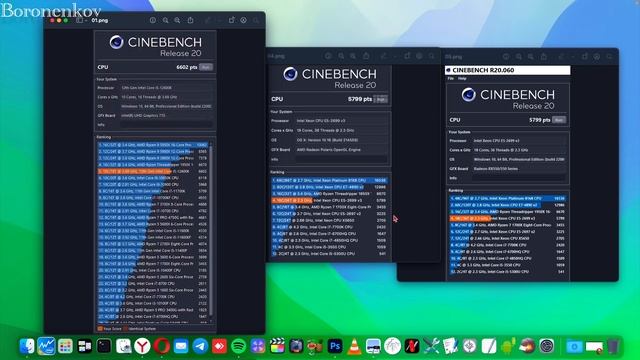Zoom in on the 01.png Preview window
Viewport: 640px width, 360px height.
[177, 20]
